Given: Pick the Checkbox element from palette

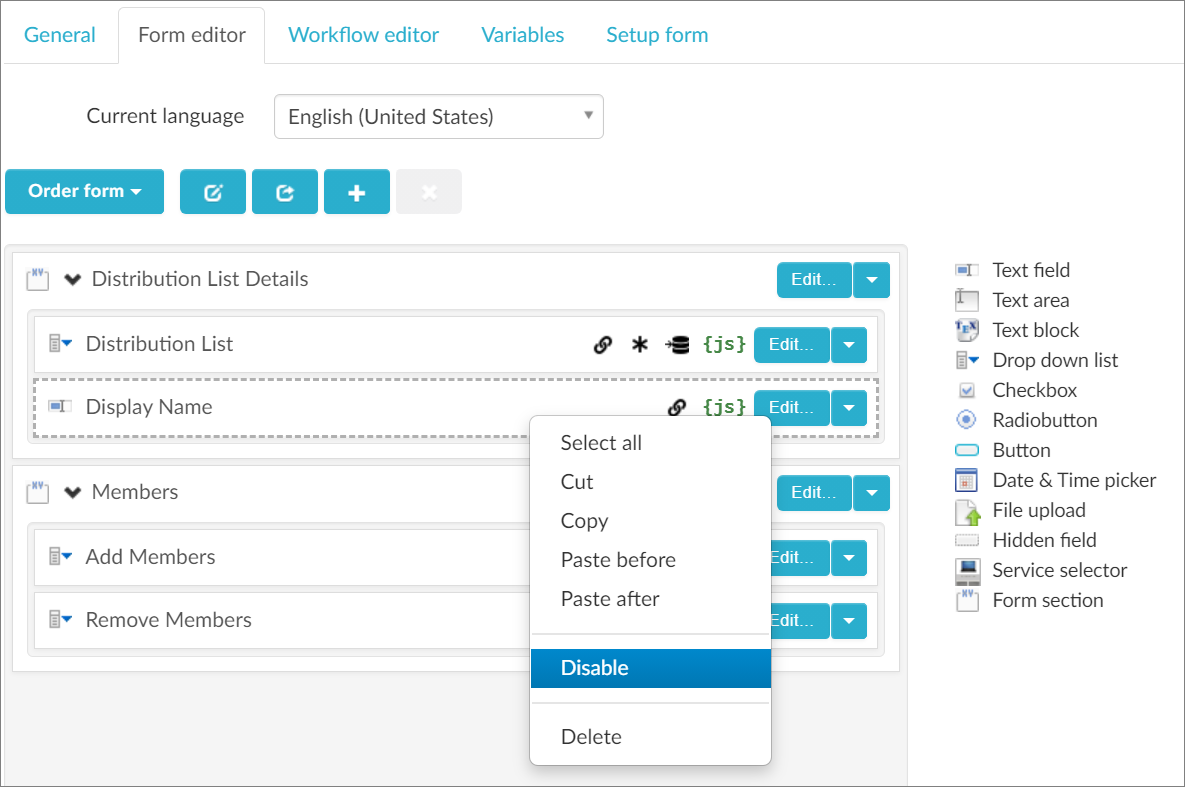Looking at the screenshot, I should 1034,390.
